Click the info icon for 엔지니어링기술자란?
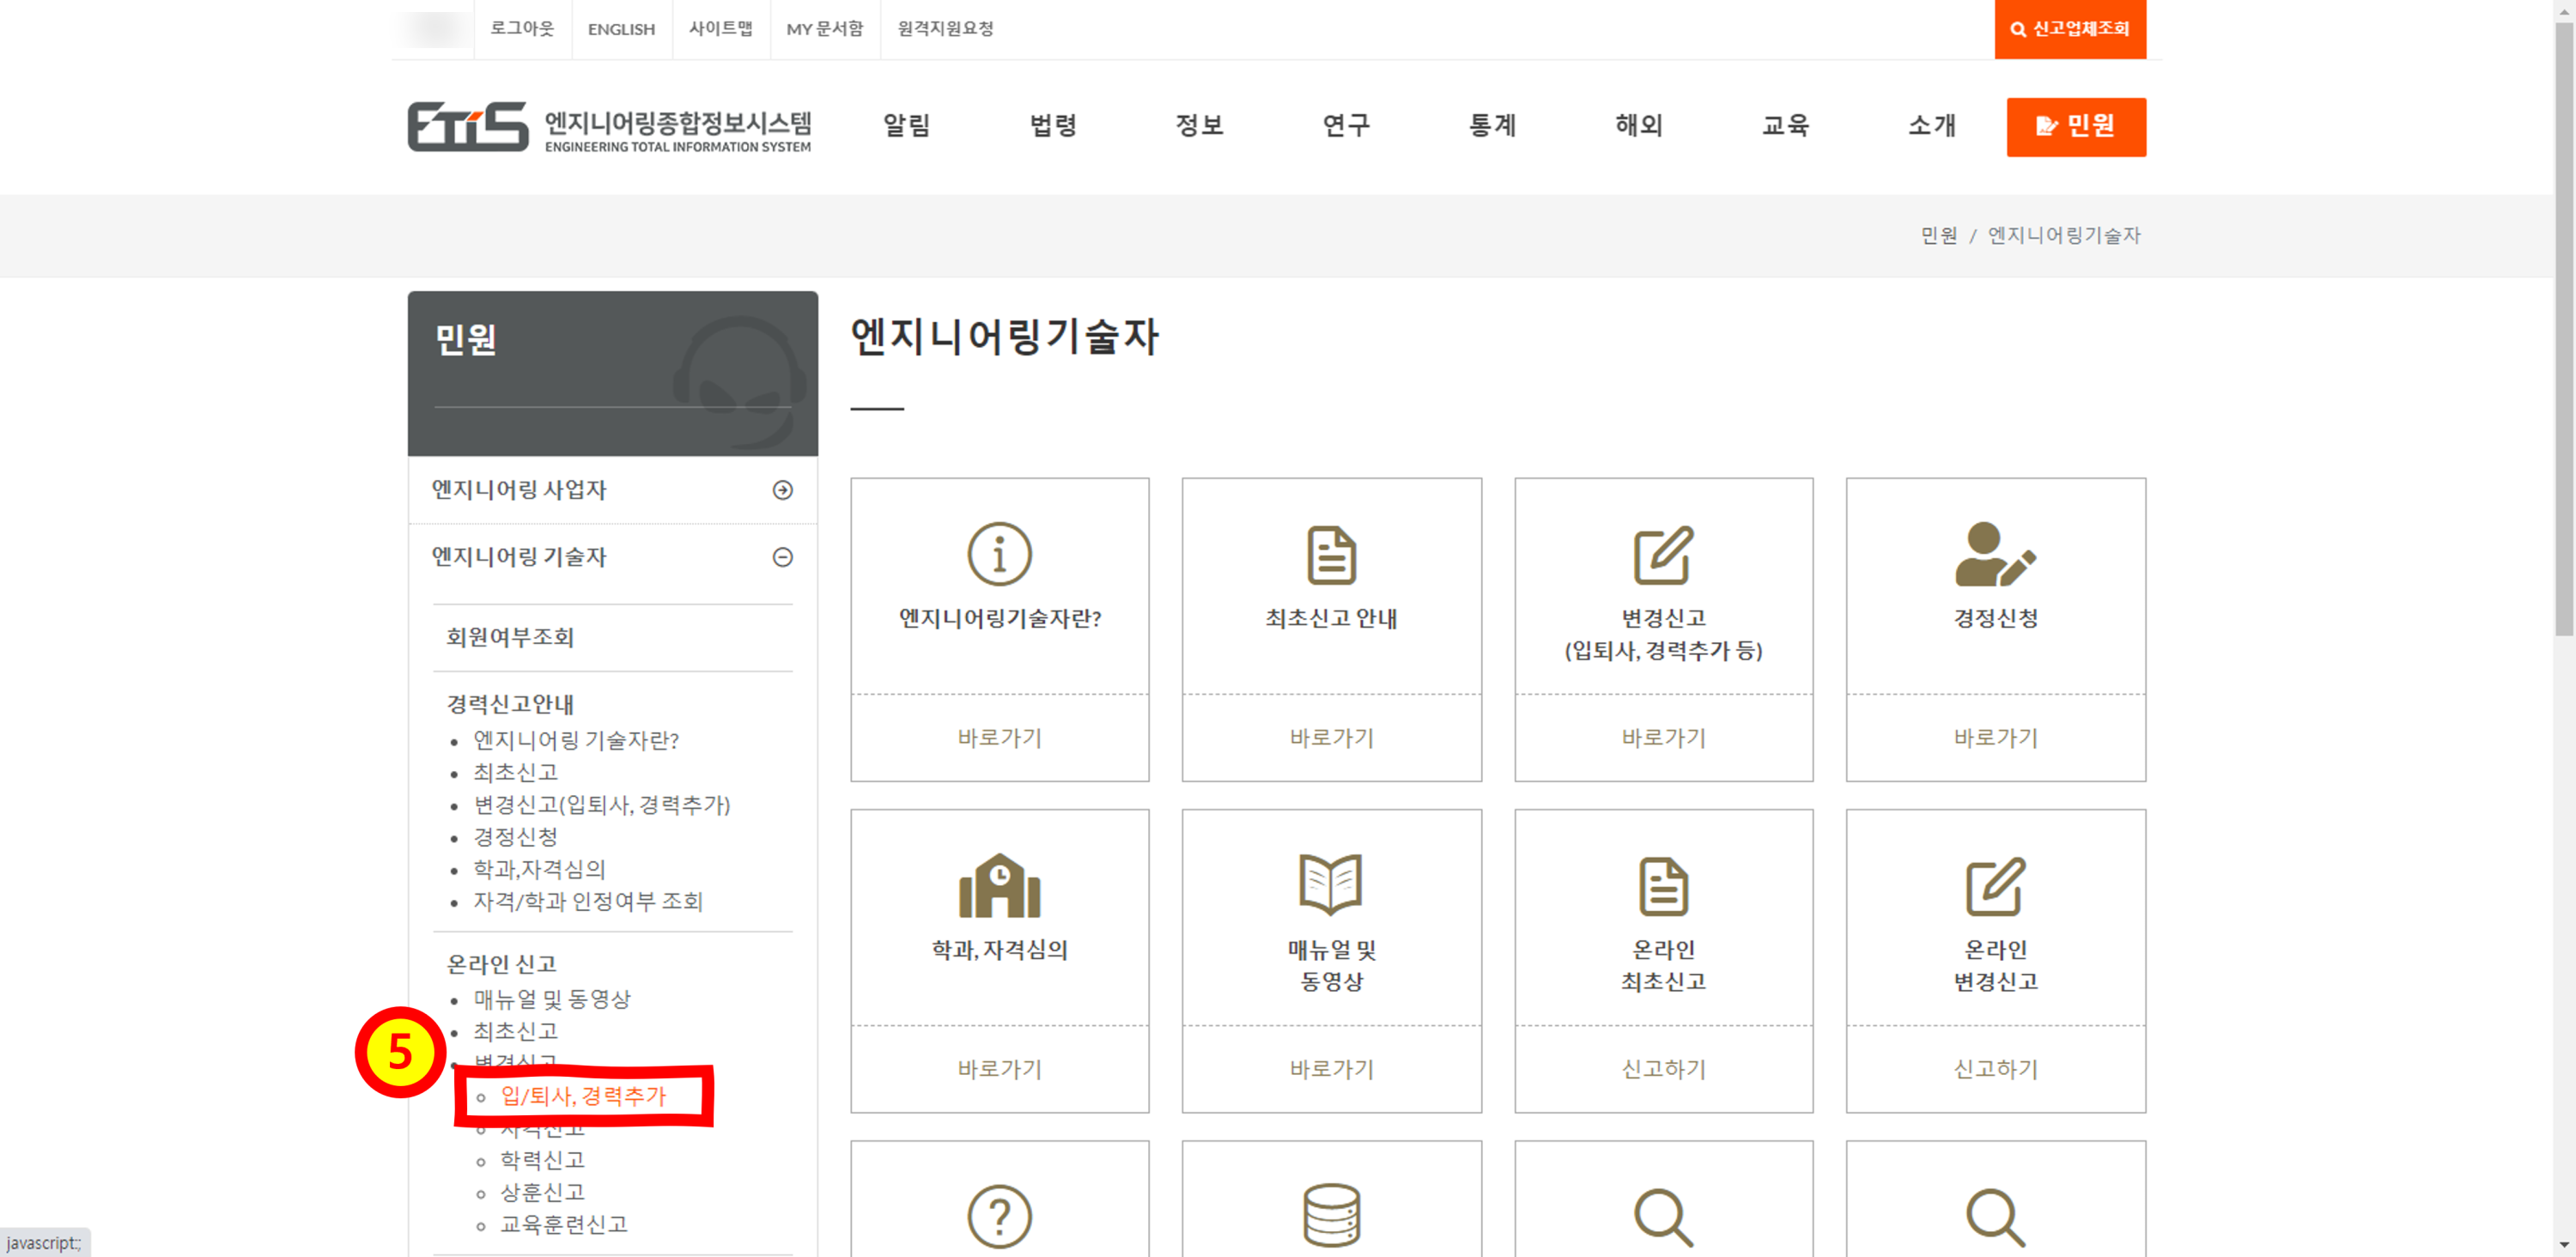2576x1257 pixels. pos(999,554)
